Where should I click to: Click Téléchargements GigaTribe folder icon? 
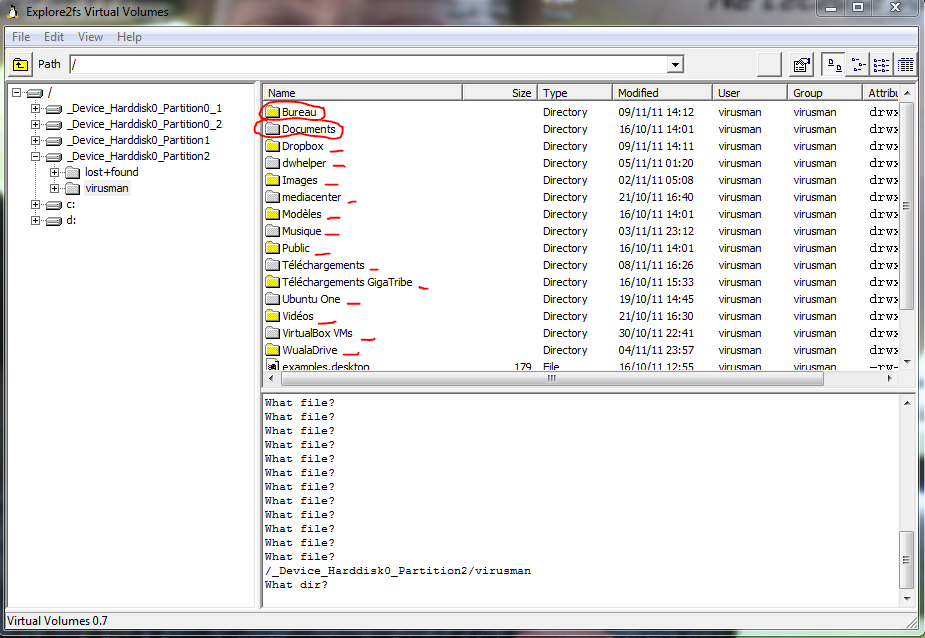tap(272, 282)
